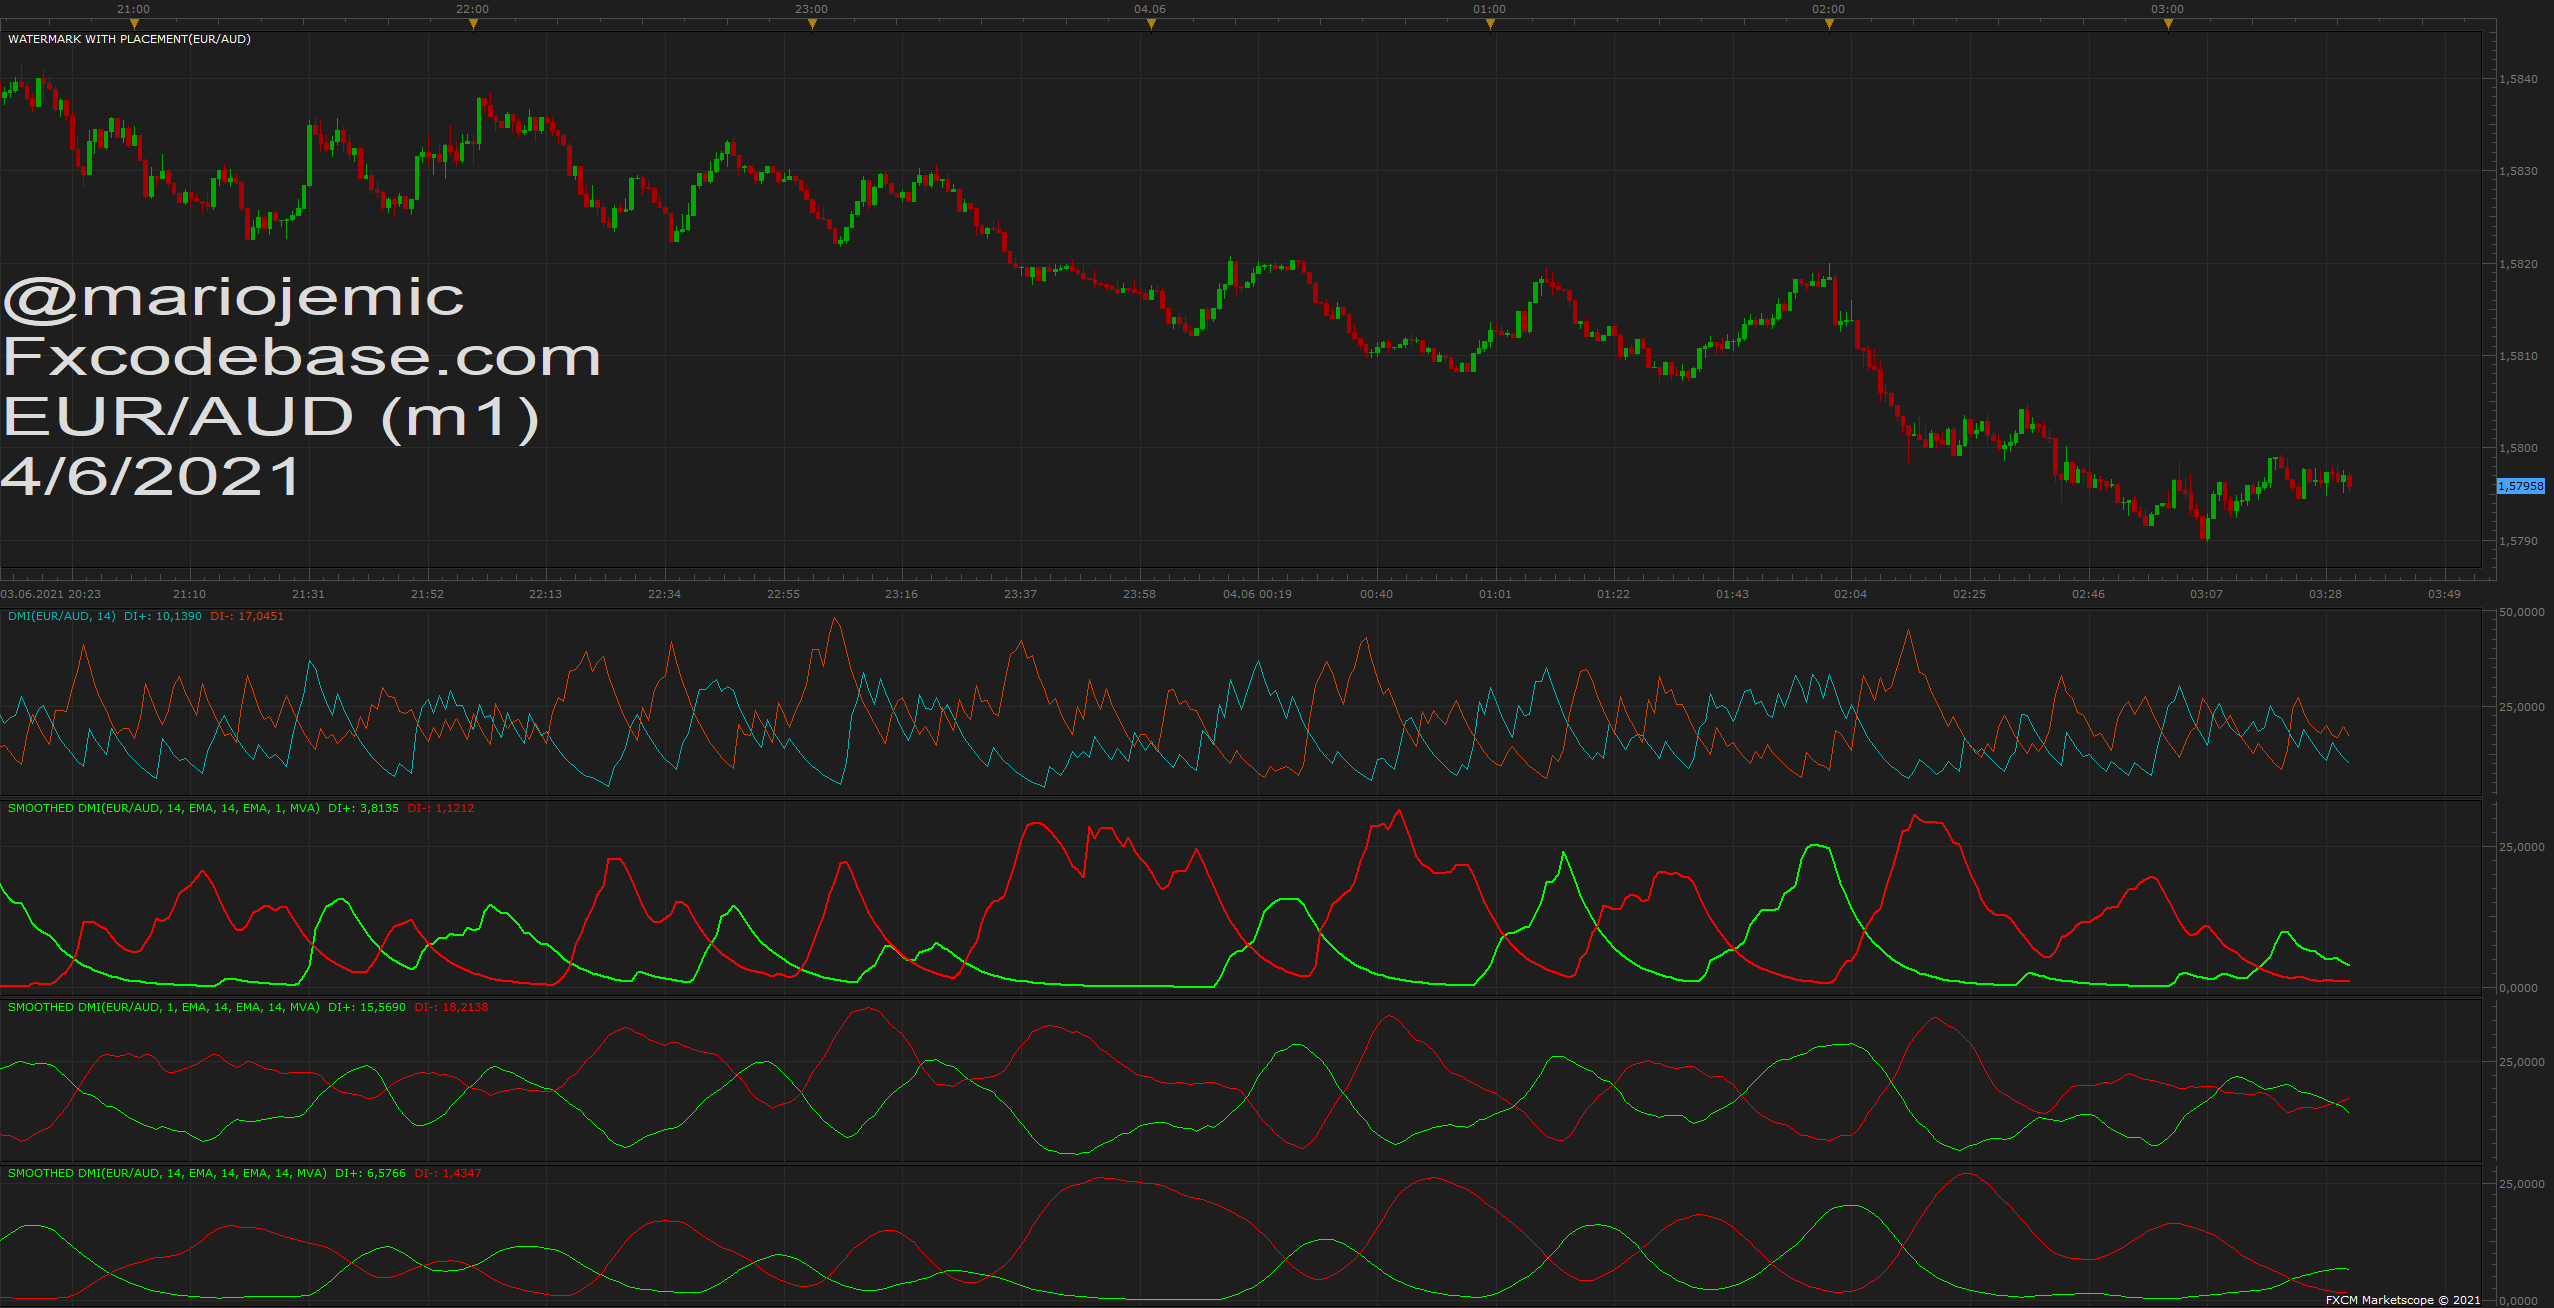Click the 22:34 time axis label
This screenshot has height=1308, width=2554.
tap(664, 594)
